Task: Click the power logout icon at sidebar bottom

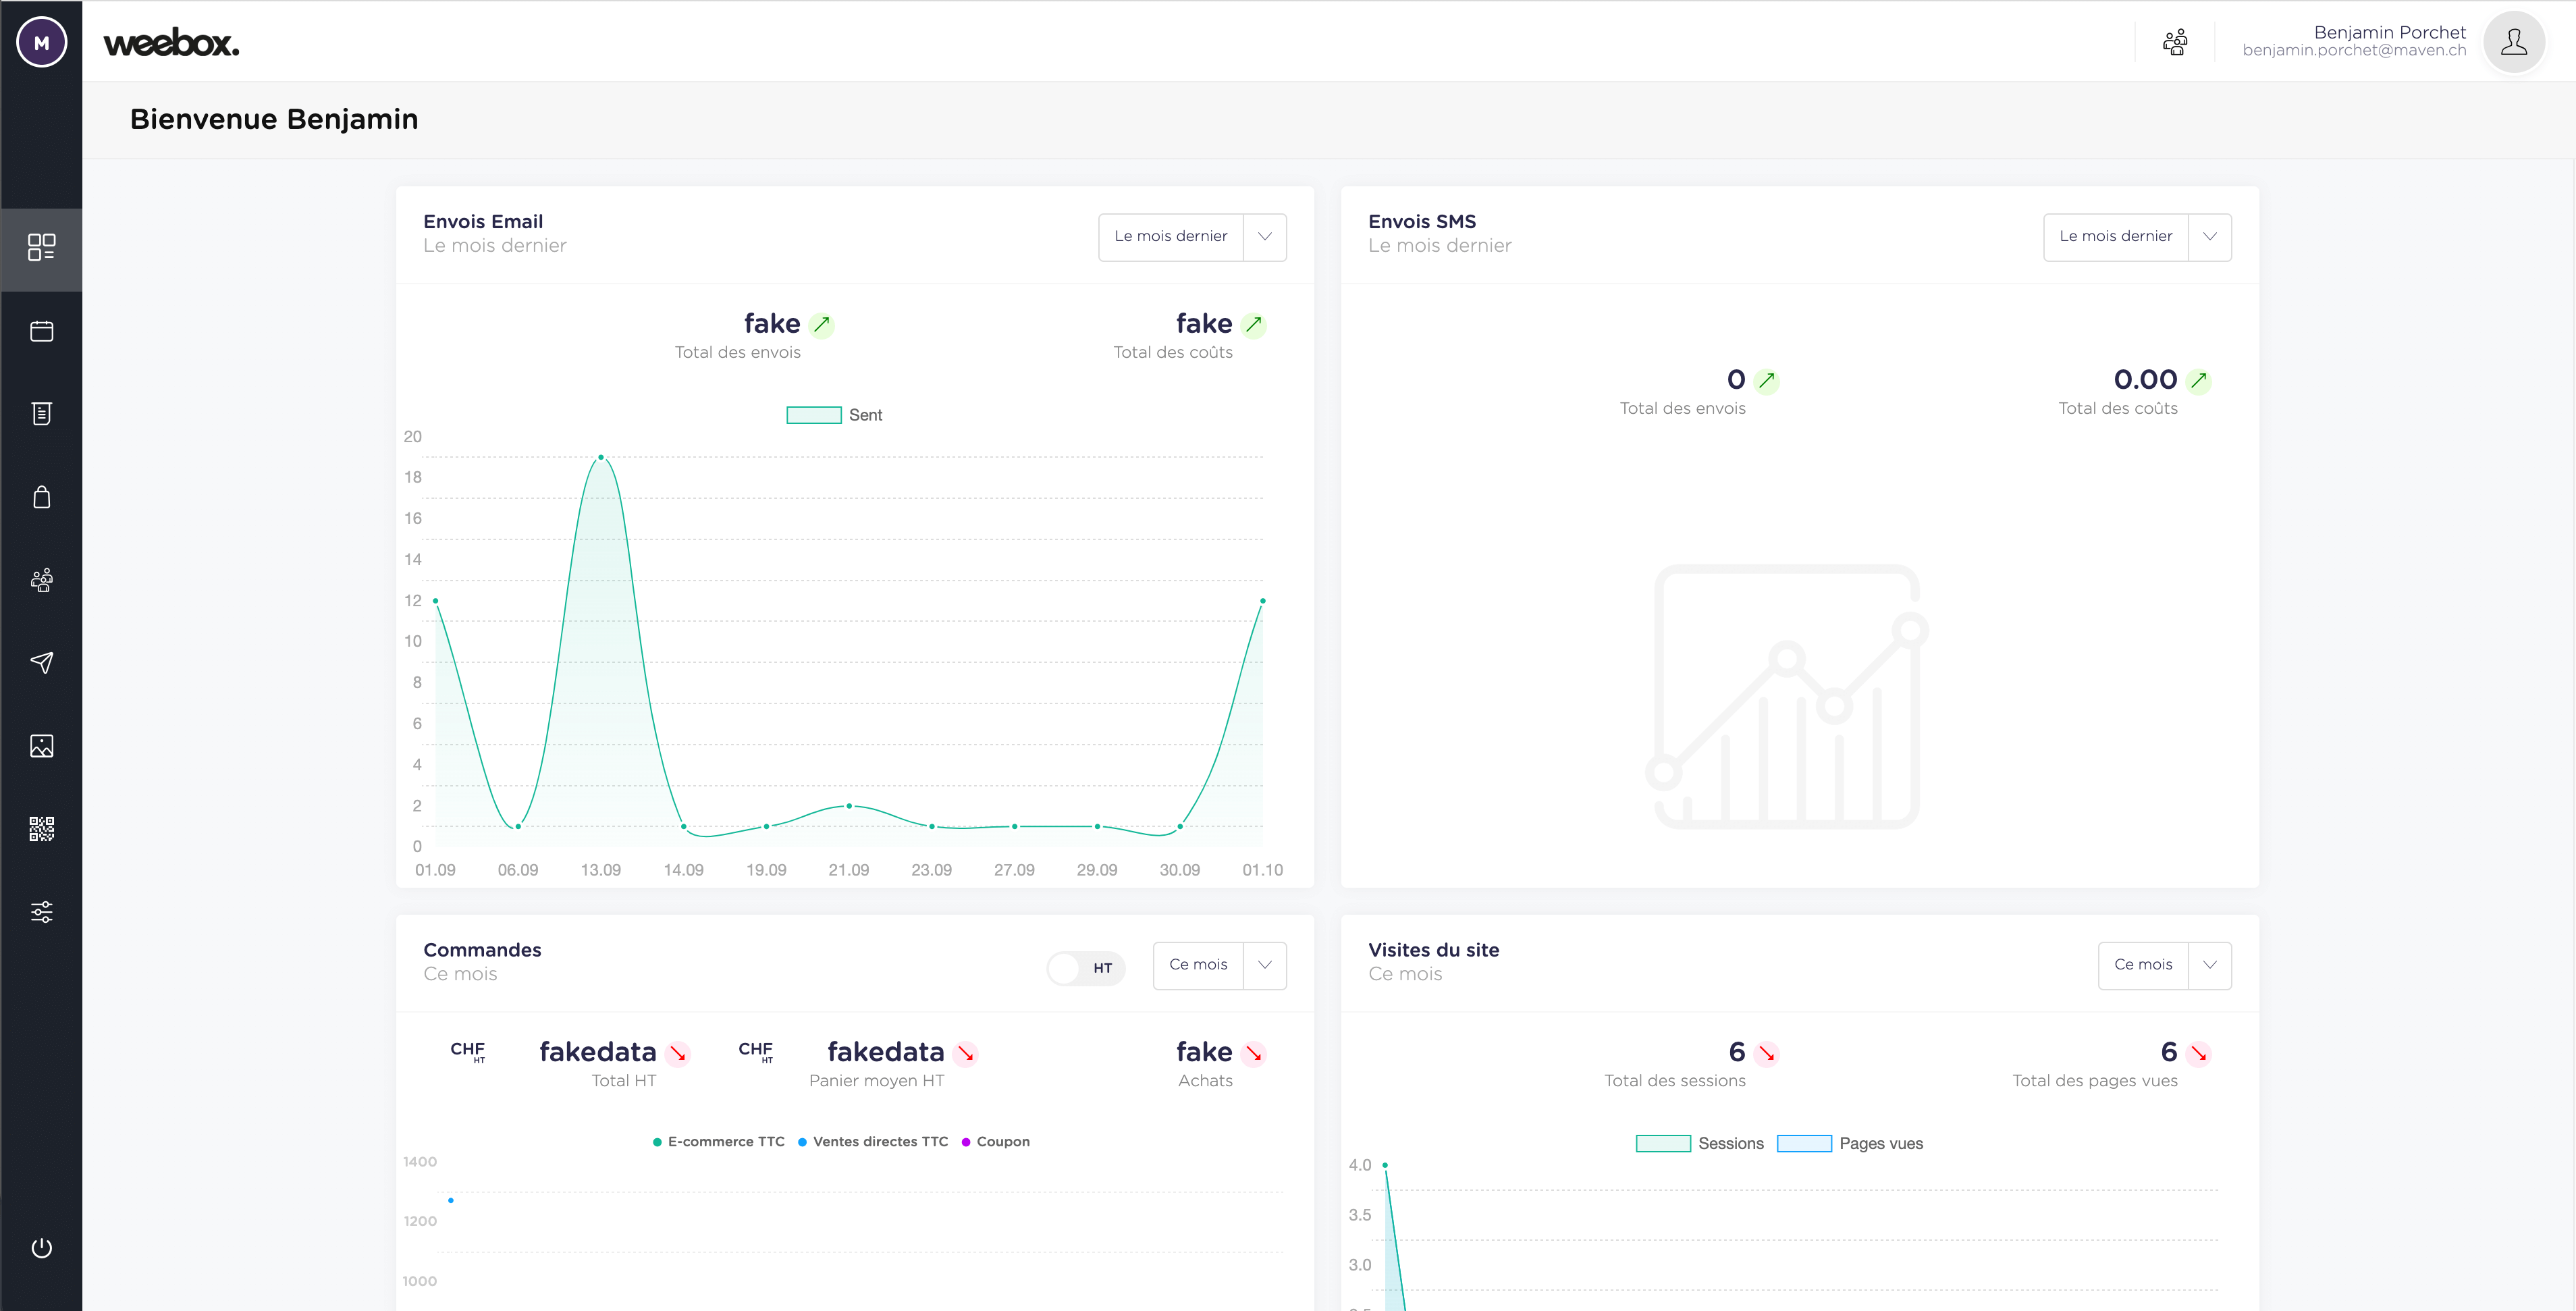Action: point(42,1247)
